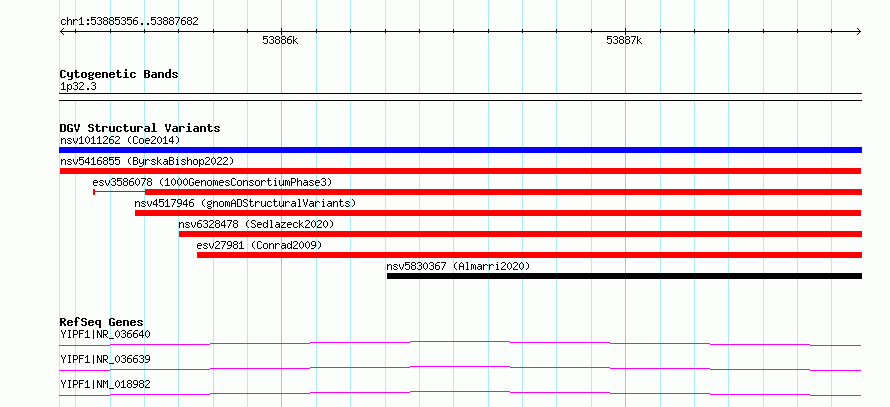Viewport: 890px width, 407px height.
Task: Open variant label nsv1011262 (Coe2014)
Action: [x=120, y=140]
